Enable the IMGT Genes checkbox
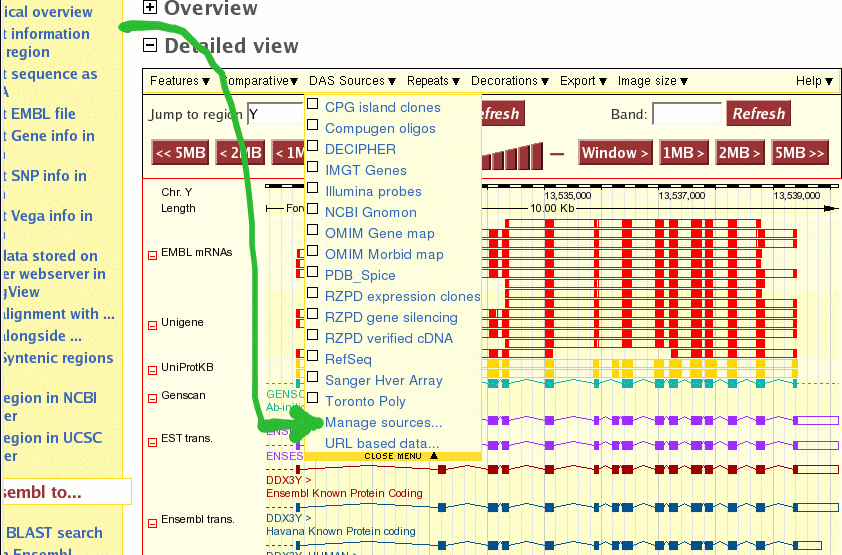 (x=313, y=166)
